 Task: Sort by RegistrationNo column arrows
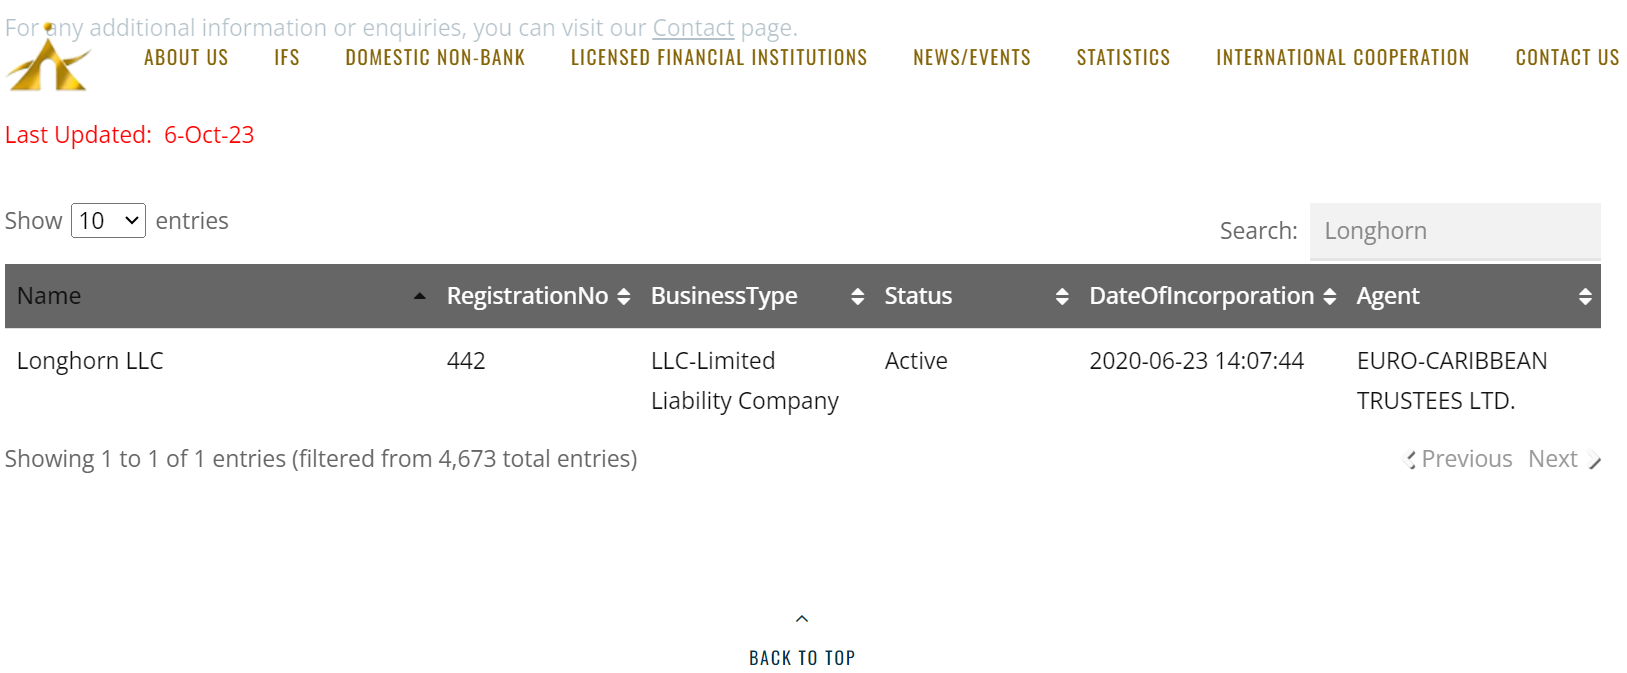[624, 296]
